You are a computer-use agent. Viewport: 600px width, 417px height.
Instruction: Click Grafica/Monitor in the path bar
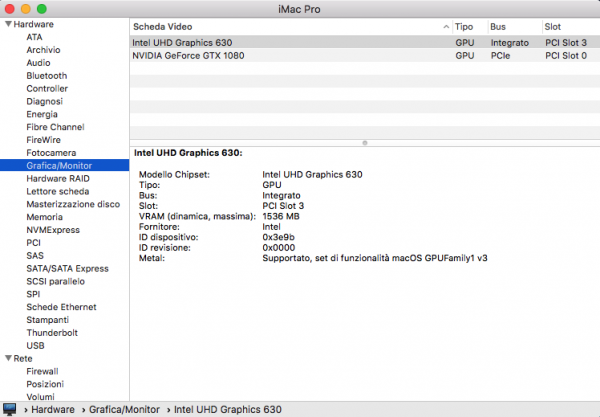124,409
